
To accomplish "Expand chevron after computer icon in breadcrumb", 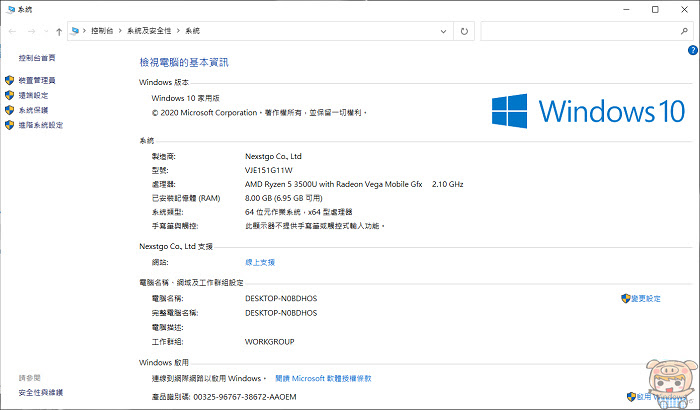I will pyautogui.click(x=84, y=31).
